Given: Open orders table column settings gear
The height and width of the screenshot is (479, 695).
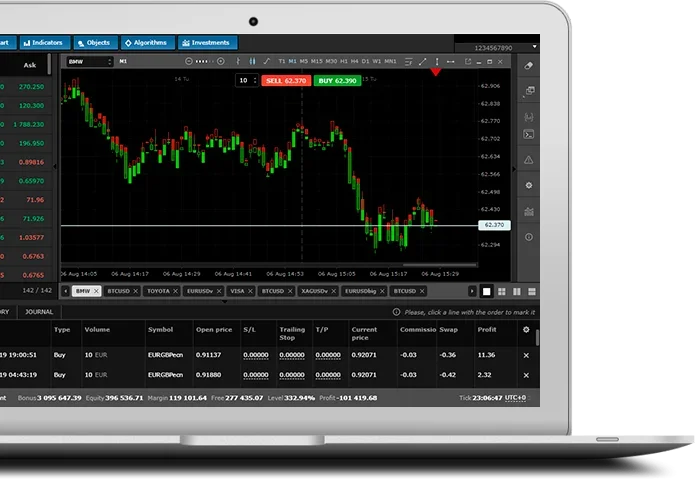Looking at the screenshot, I should click(x=526, y=330).
